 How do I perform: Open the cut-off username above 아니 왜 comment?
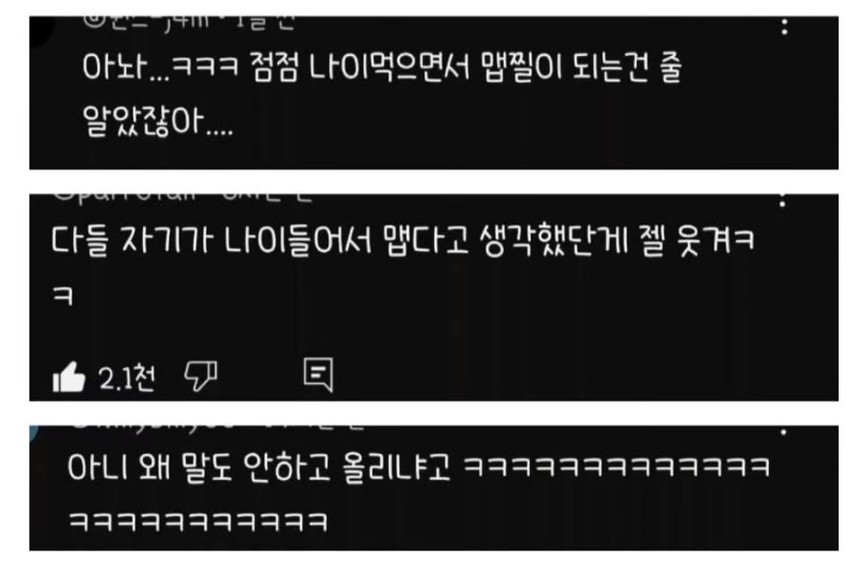click(153, 428)
